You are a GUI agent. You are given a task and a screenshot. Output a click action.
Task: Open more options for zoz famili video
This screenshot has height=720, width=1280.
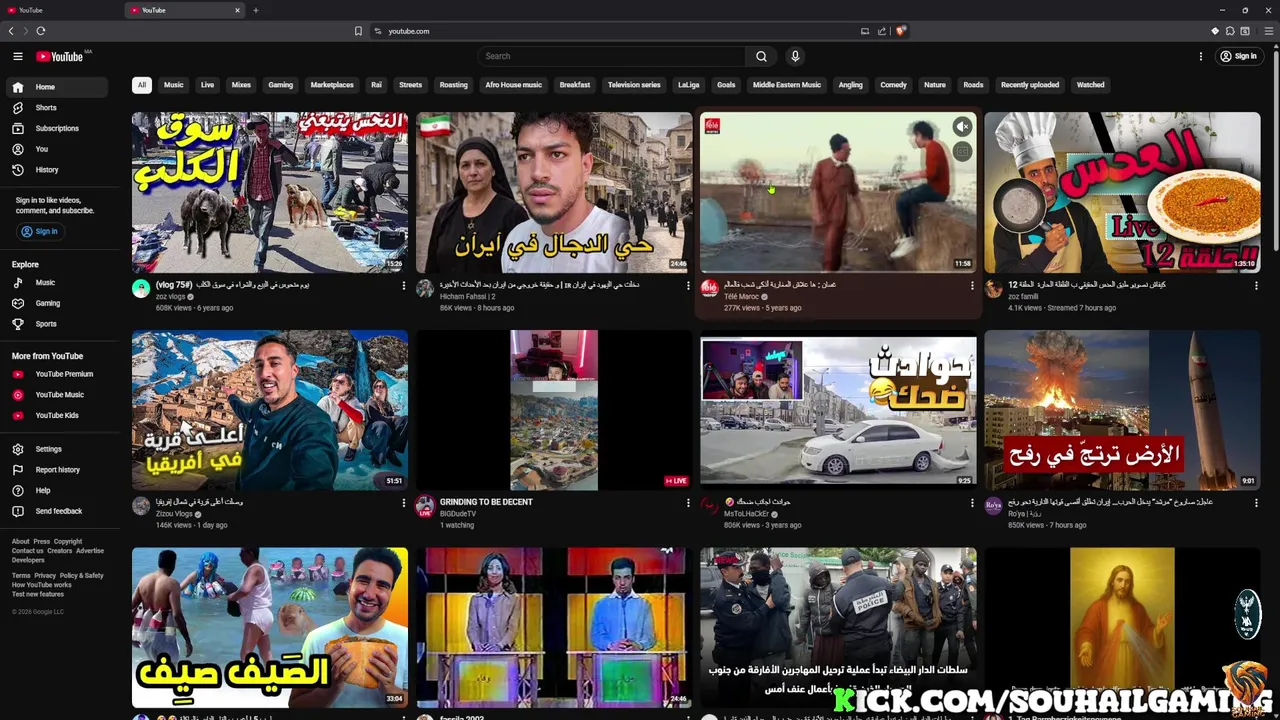pyautogui.click(x=1256, y=285)
